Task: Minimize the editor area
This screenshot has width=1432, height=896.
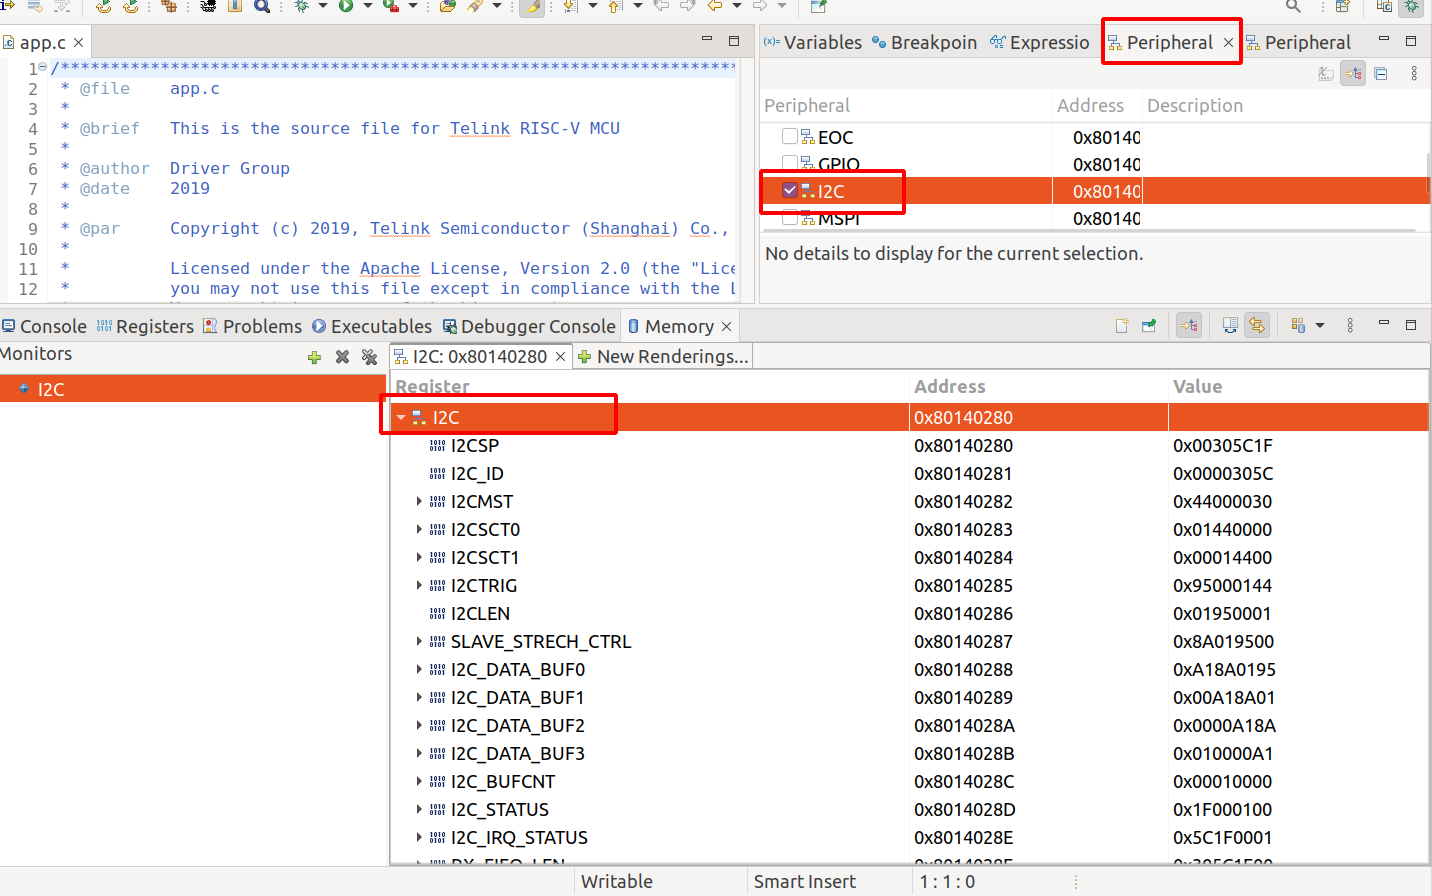Action: pyautogui.click(x=707, y=40)
